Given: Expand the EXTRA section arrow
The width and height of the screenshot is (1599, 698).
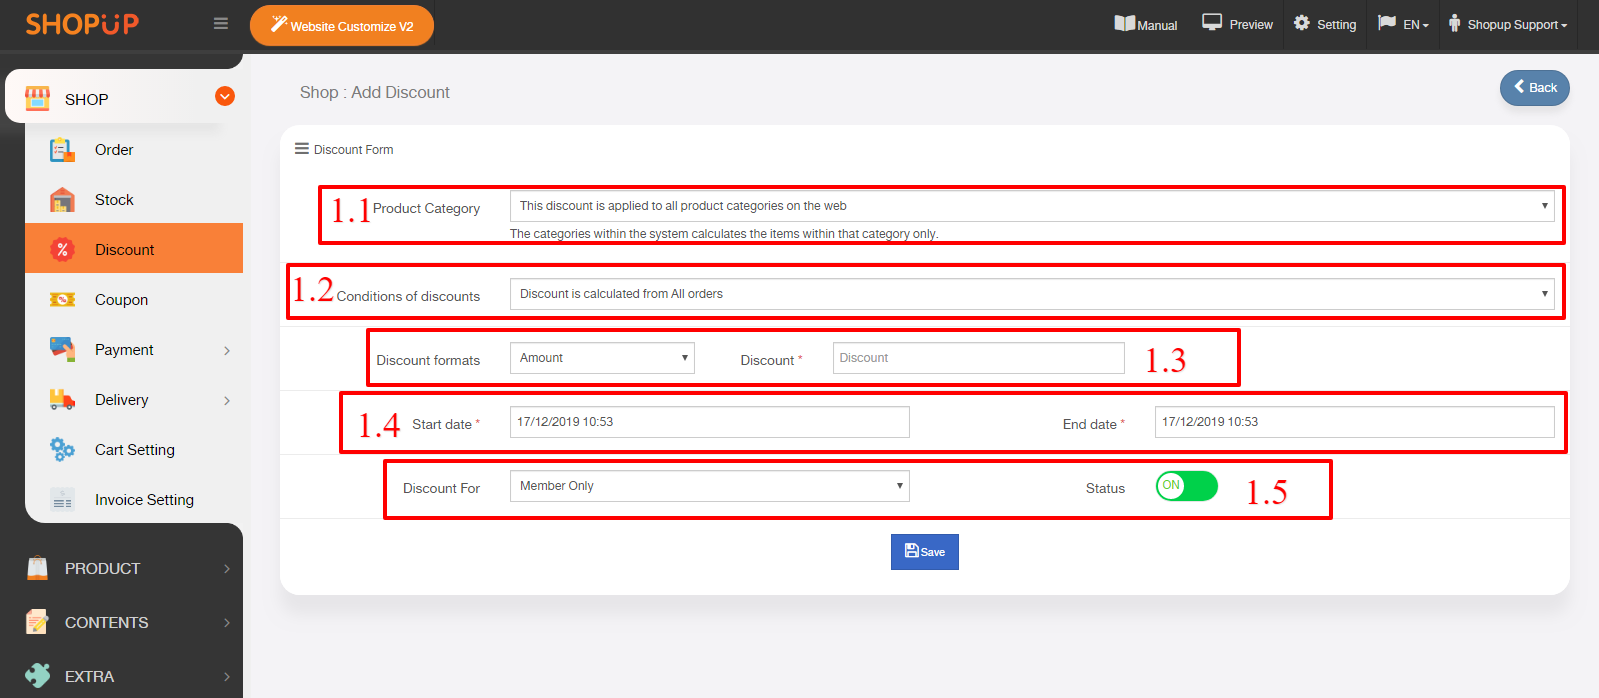Looking at the screenshot, I should [227, 677].
